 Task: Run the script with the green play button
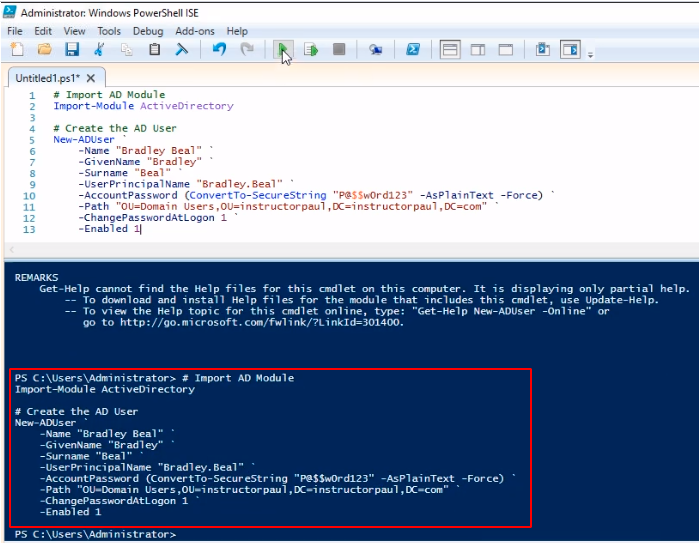click(x=283, y=49)
